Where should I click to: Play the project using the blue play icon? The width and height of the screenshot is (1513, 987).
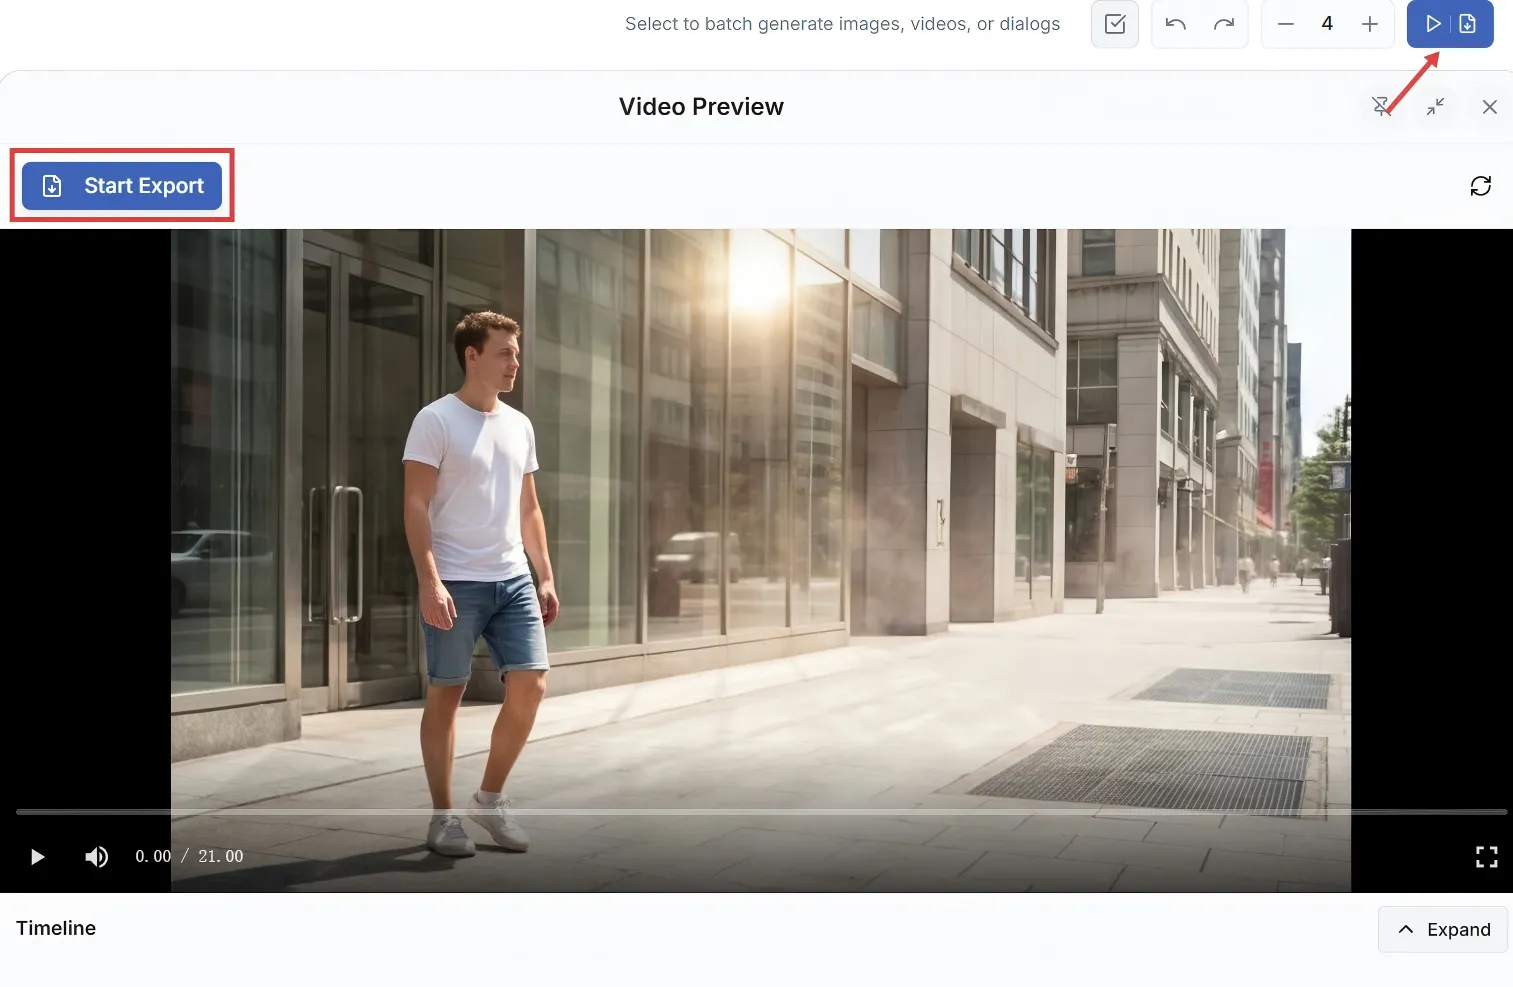click(x=1433, y=23)
